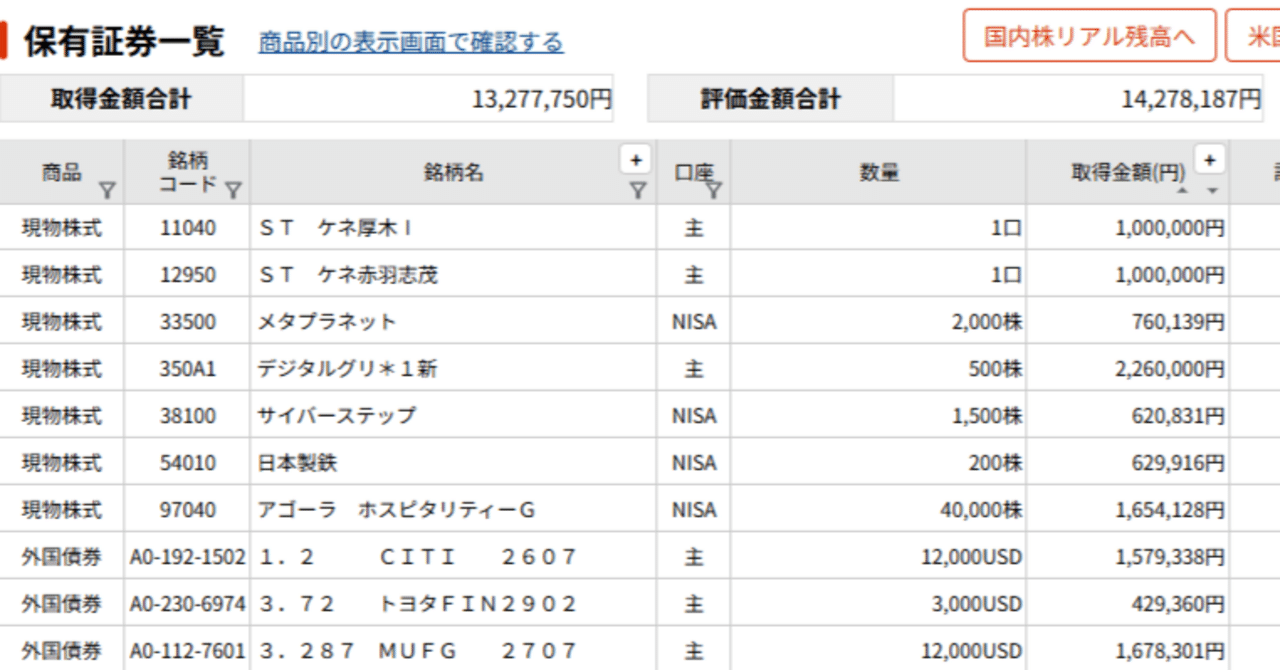The height and width of the screenshot is (670, 1280).
Task: Expand the 取得金額(円) column via its plus icon
Action: tap(1210, 158)
